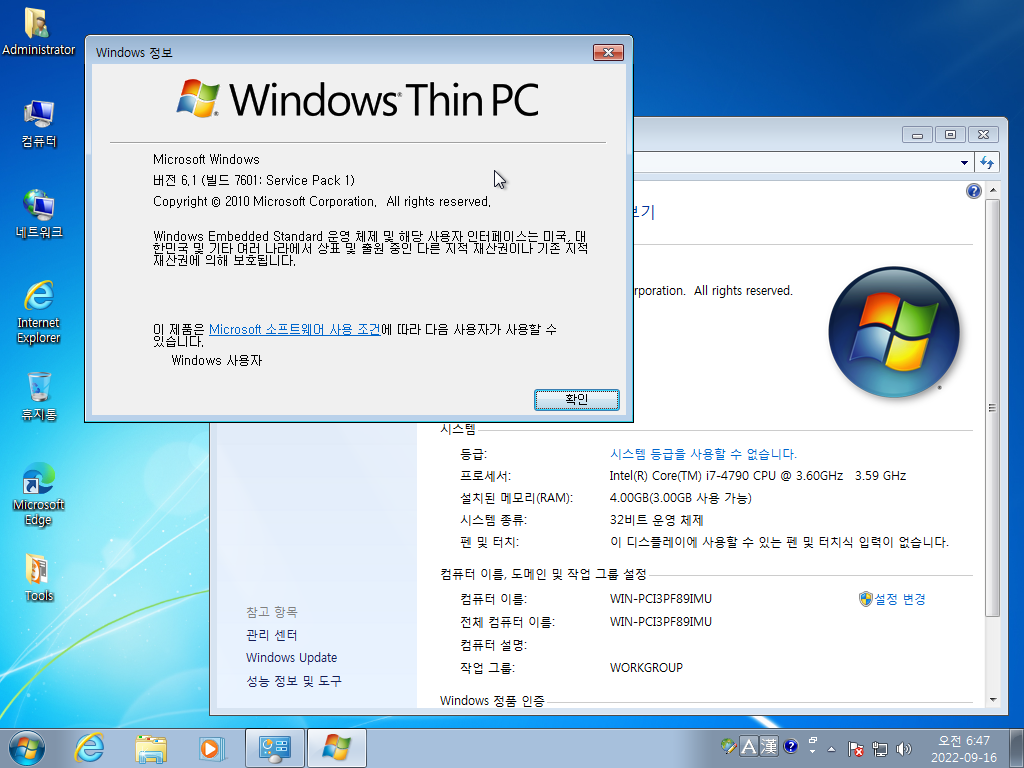Screen dimensions: 1024x768
Task: Open 관리 센터 from the sidebar
Action: point(272,635)
